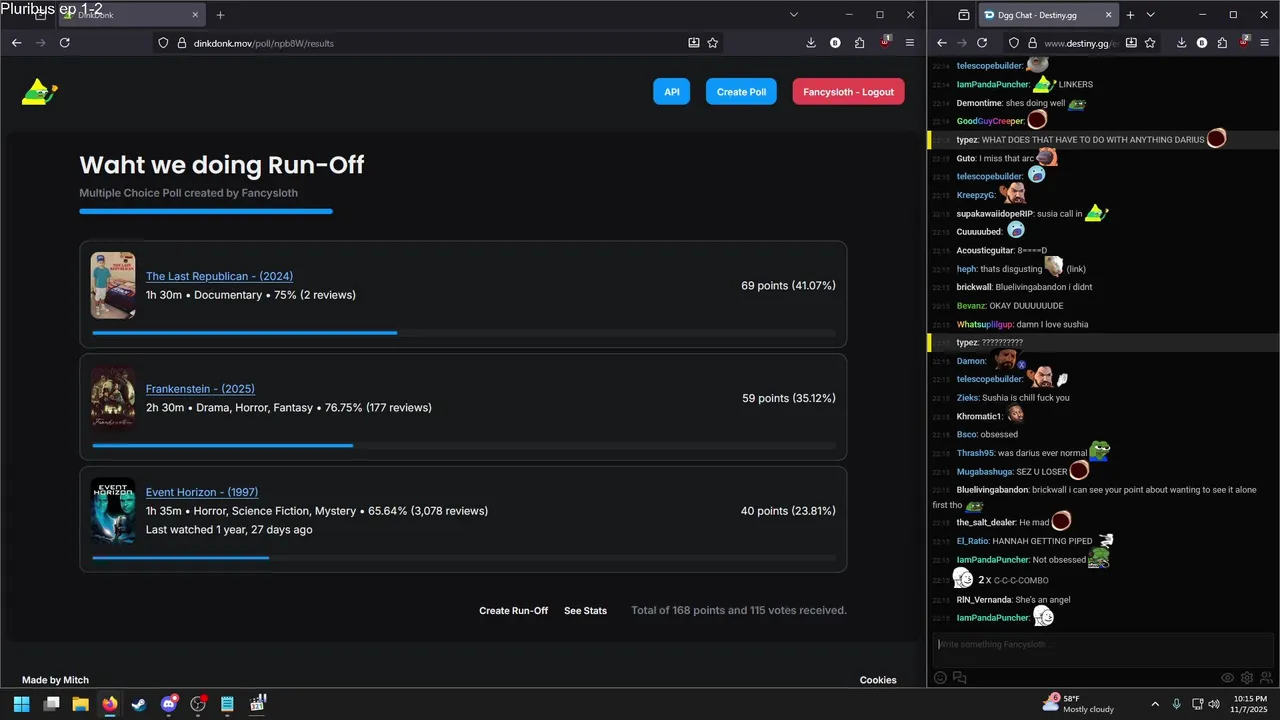Open the Event Horizon - (1997) link

pos(202,492)
